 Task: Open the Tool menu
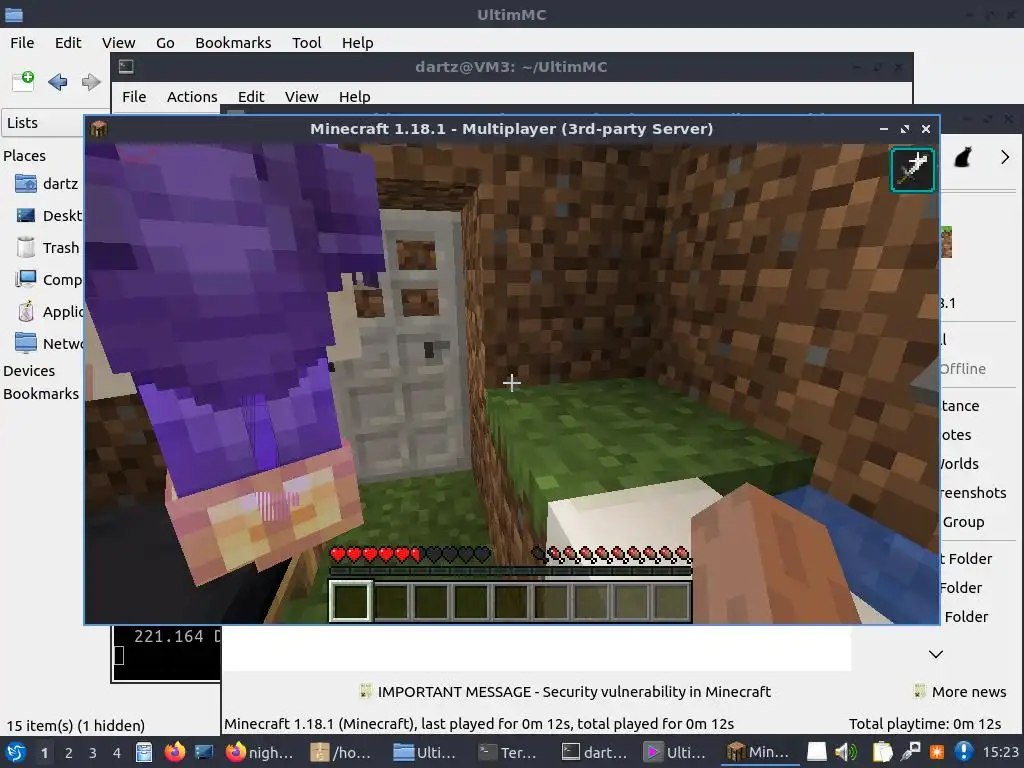[306, 42]
